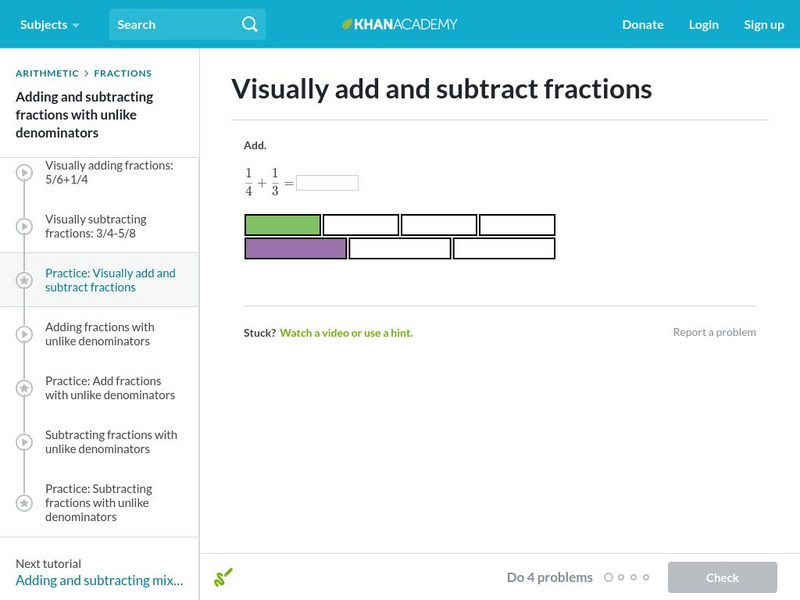Focus the fraction answer input box
Image resolution: width=800 pixels, height=600 pixels.
[327, 183]
